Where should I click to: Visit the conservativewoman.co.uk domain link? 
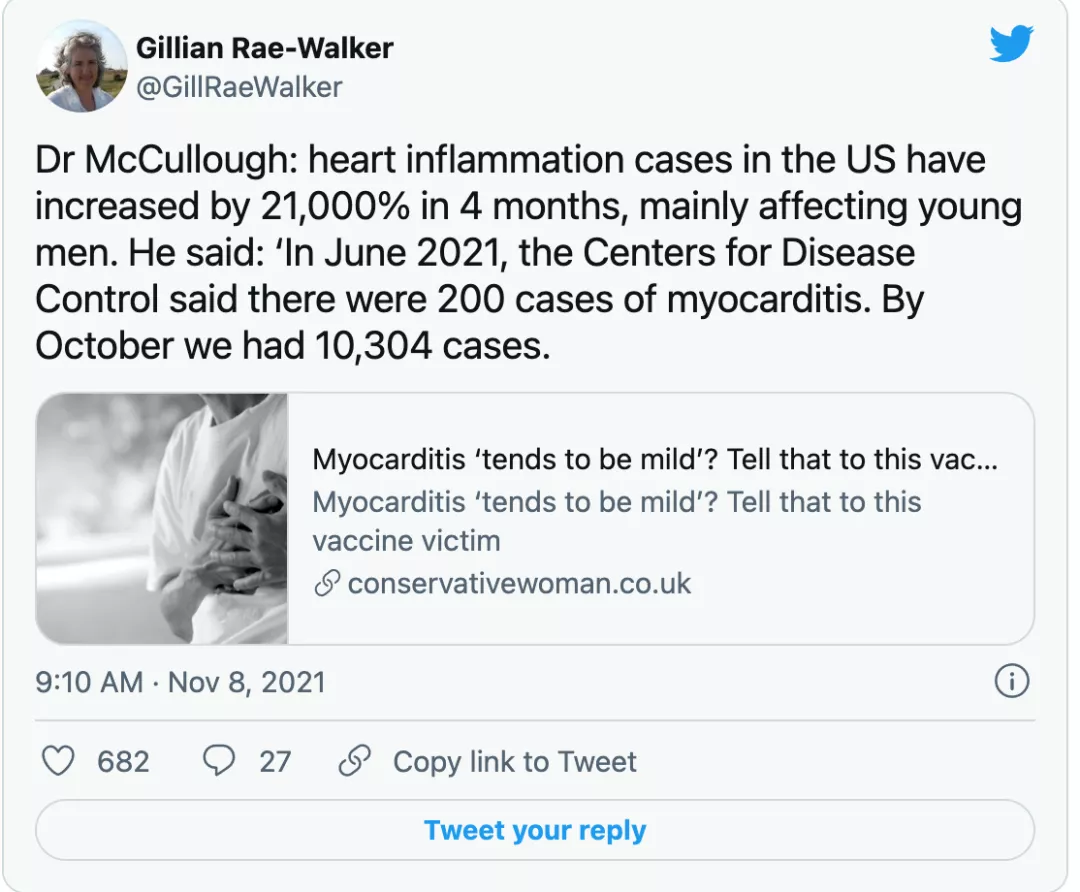(x=519, y=584)
